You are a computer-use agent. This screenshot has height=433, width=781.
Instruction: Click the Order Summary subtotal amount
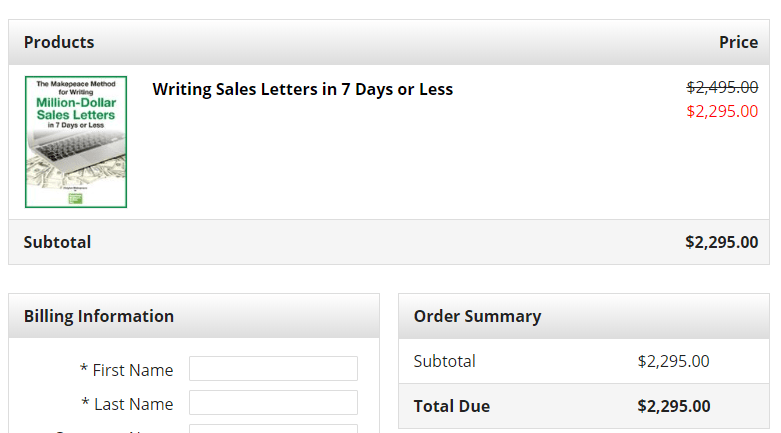click(x=673, y=361)
